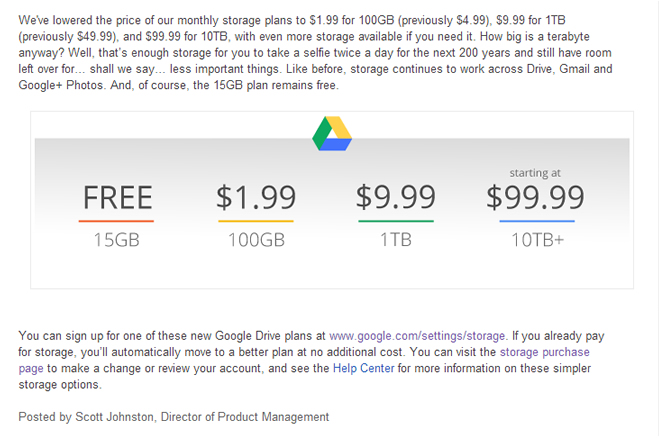Click the "starting at" caption text
This screenshot has width=659, height=439.
coord(535,173)
